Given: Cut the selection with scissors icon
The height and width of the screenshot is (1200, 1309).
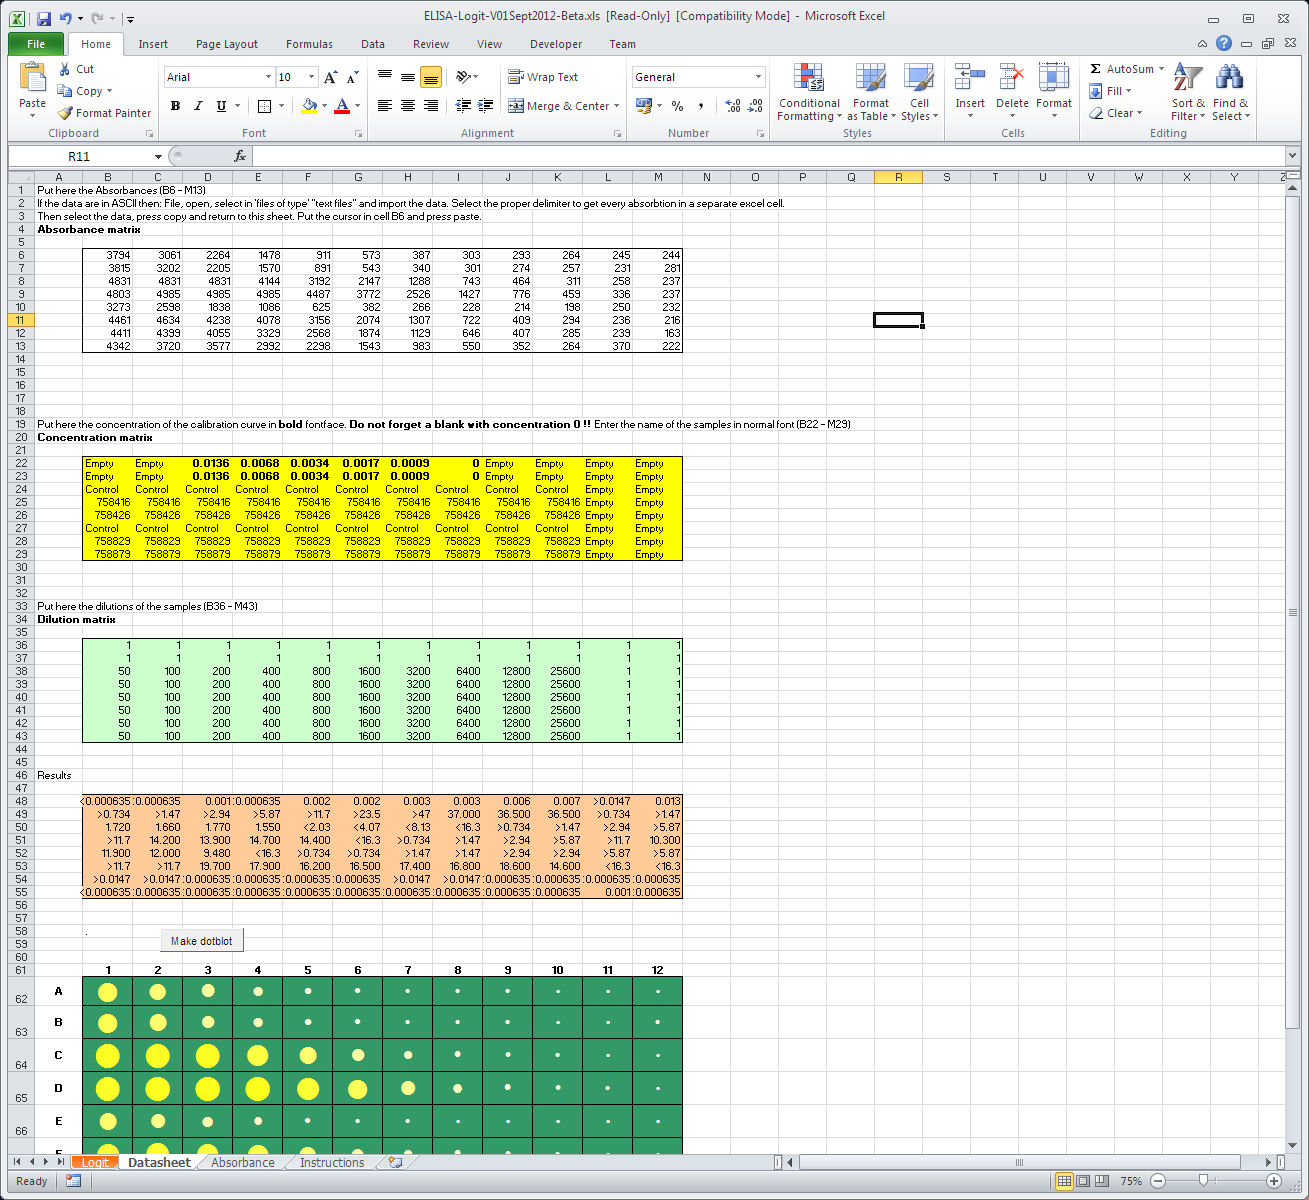Looking at the screenshot, I should pyautogui.click(x=66, y=69).
